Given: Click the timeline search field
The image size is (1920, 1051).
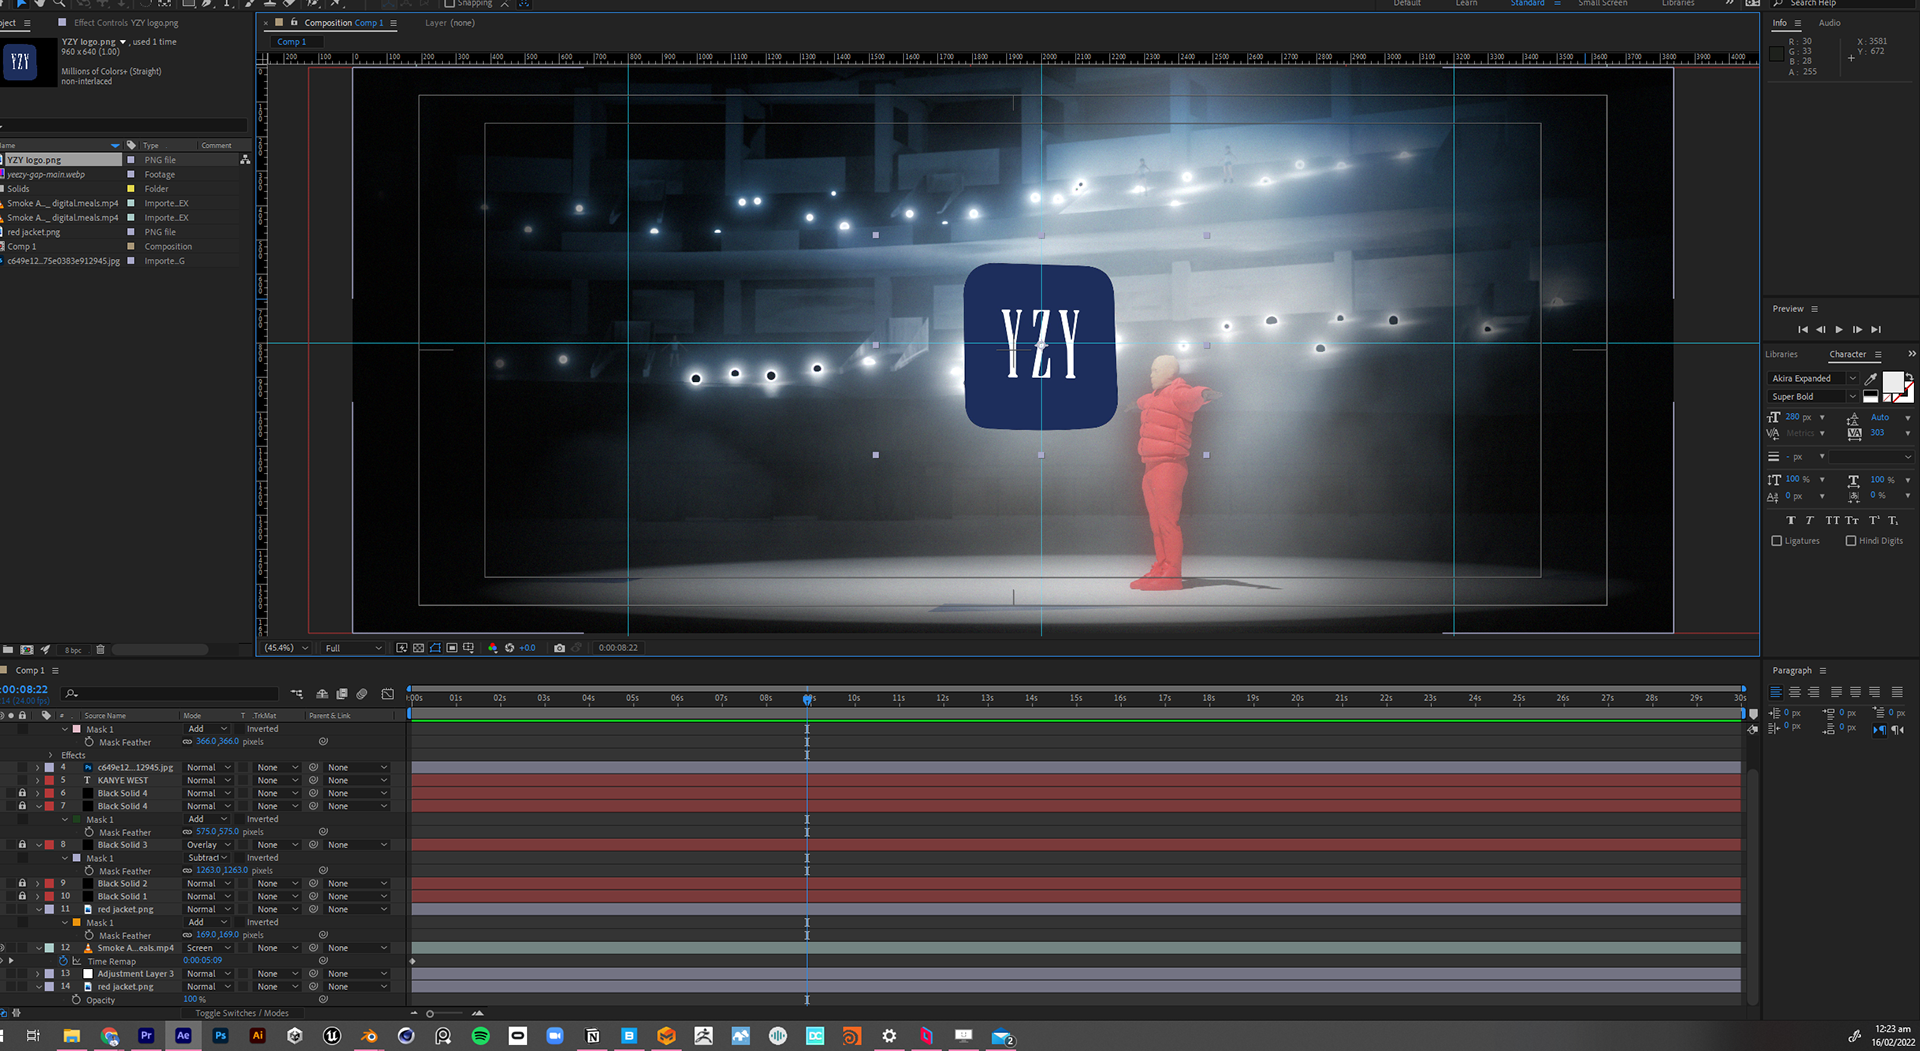Looking at the screenshot, I should pos(172,693).
